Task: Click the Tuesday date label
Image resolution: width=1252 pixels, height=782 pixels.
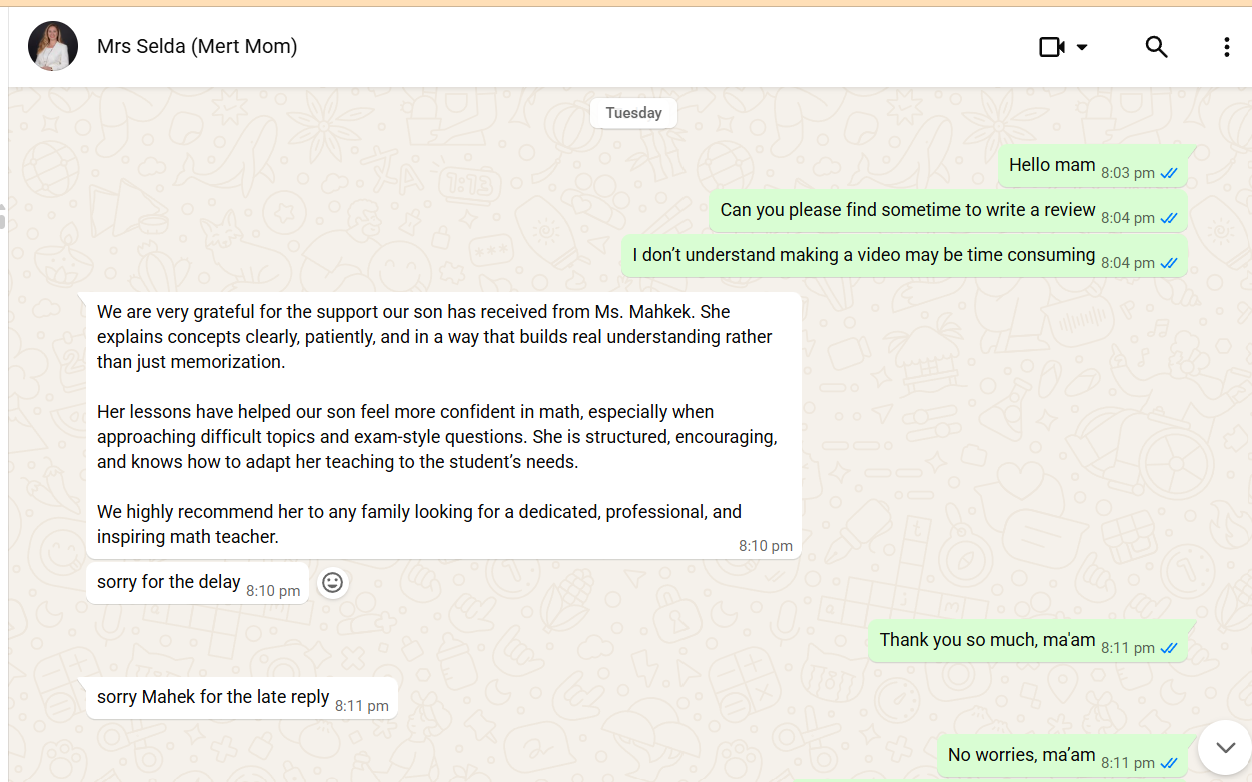Action: [x=633, y=113]
